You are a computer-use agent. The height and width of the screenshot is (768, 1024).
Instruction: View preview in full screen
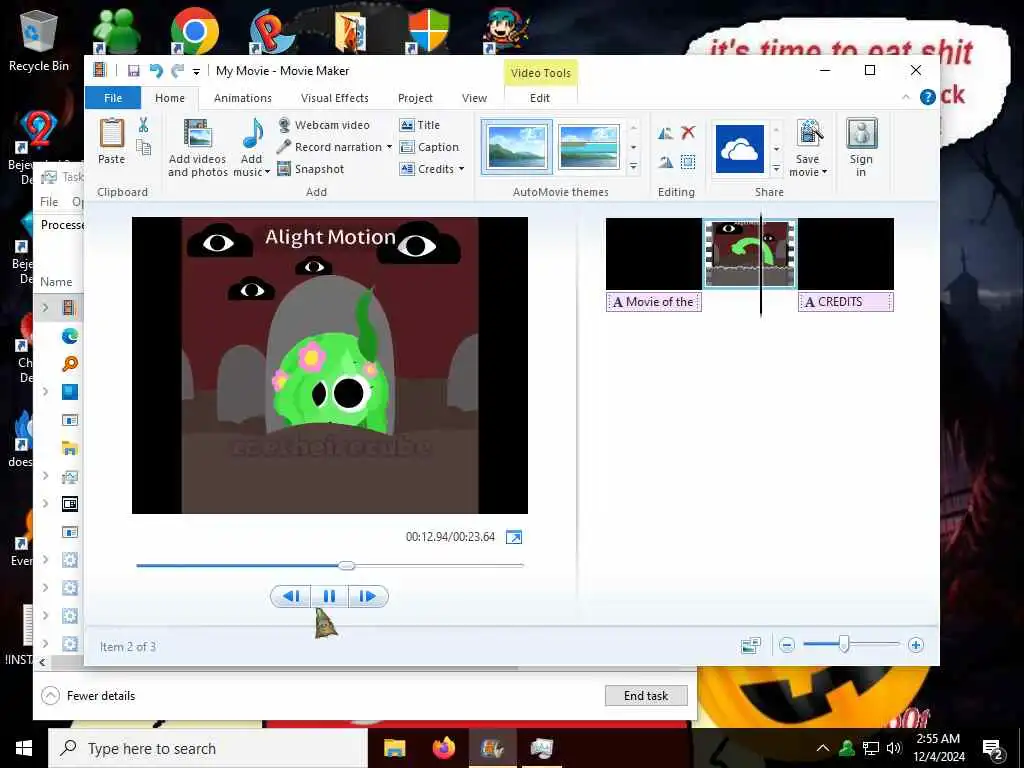[514, 537]
